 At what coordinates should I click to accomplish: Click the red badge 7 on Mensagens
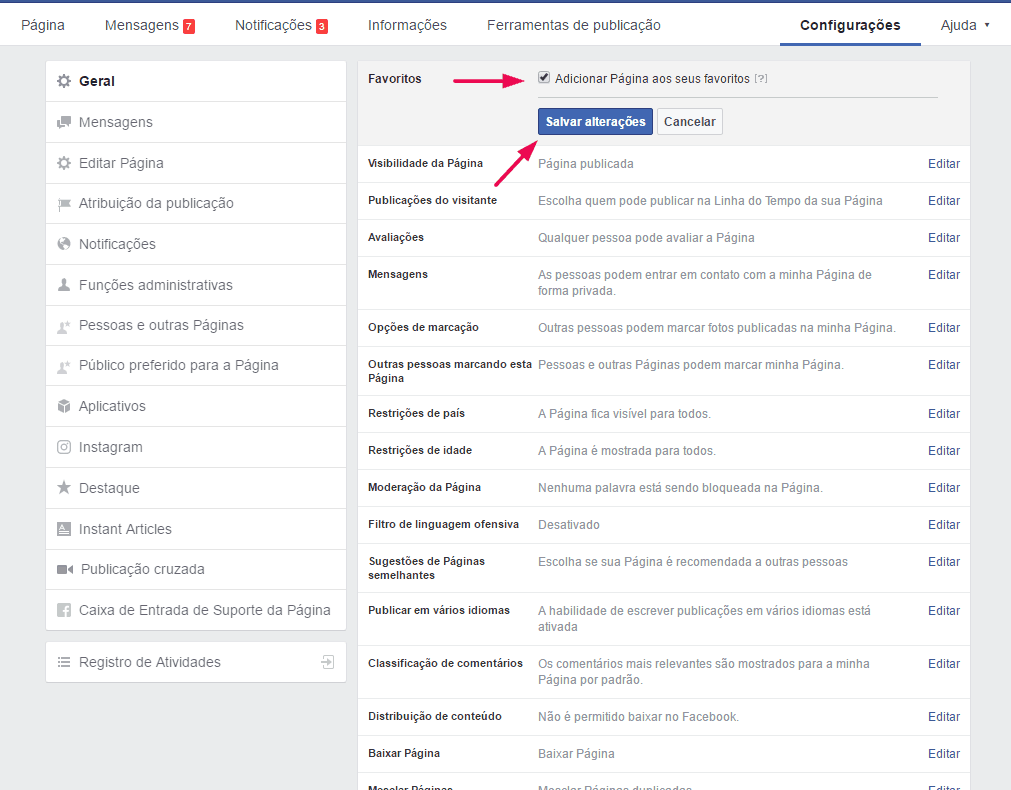(x=189, y=26)
